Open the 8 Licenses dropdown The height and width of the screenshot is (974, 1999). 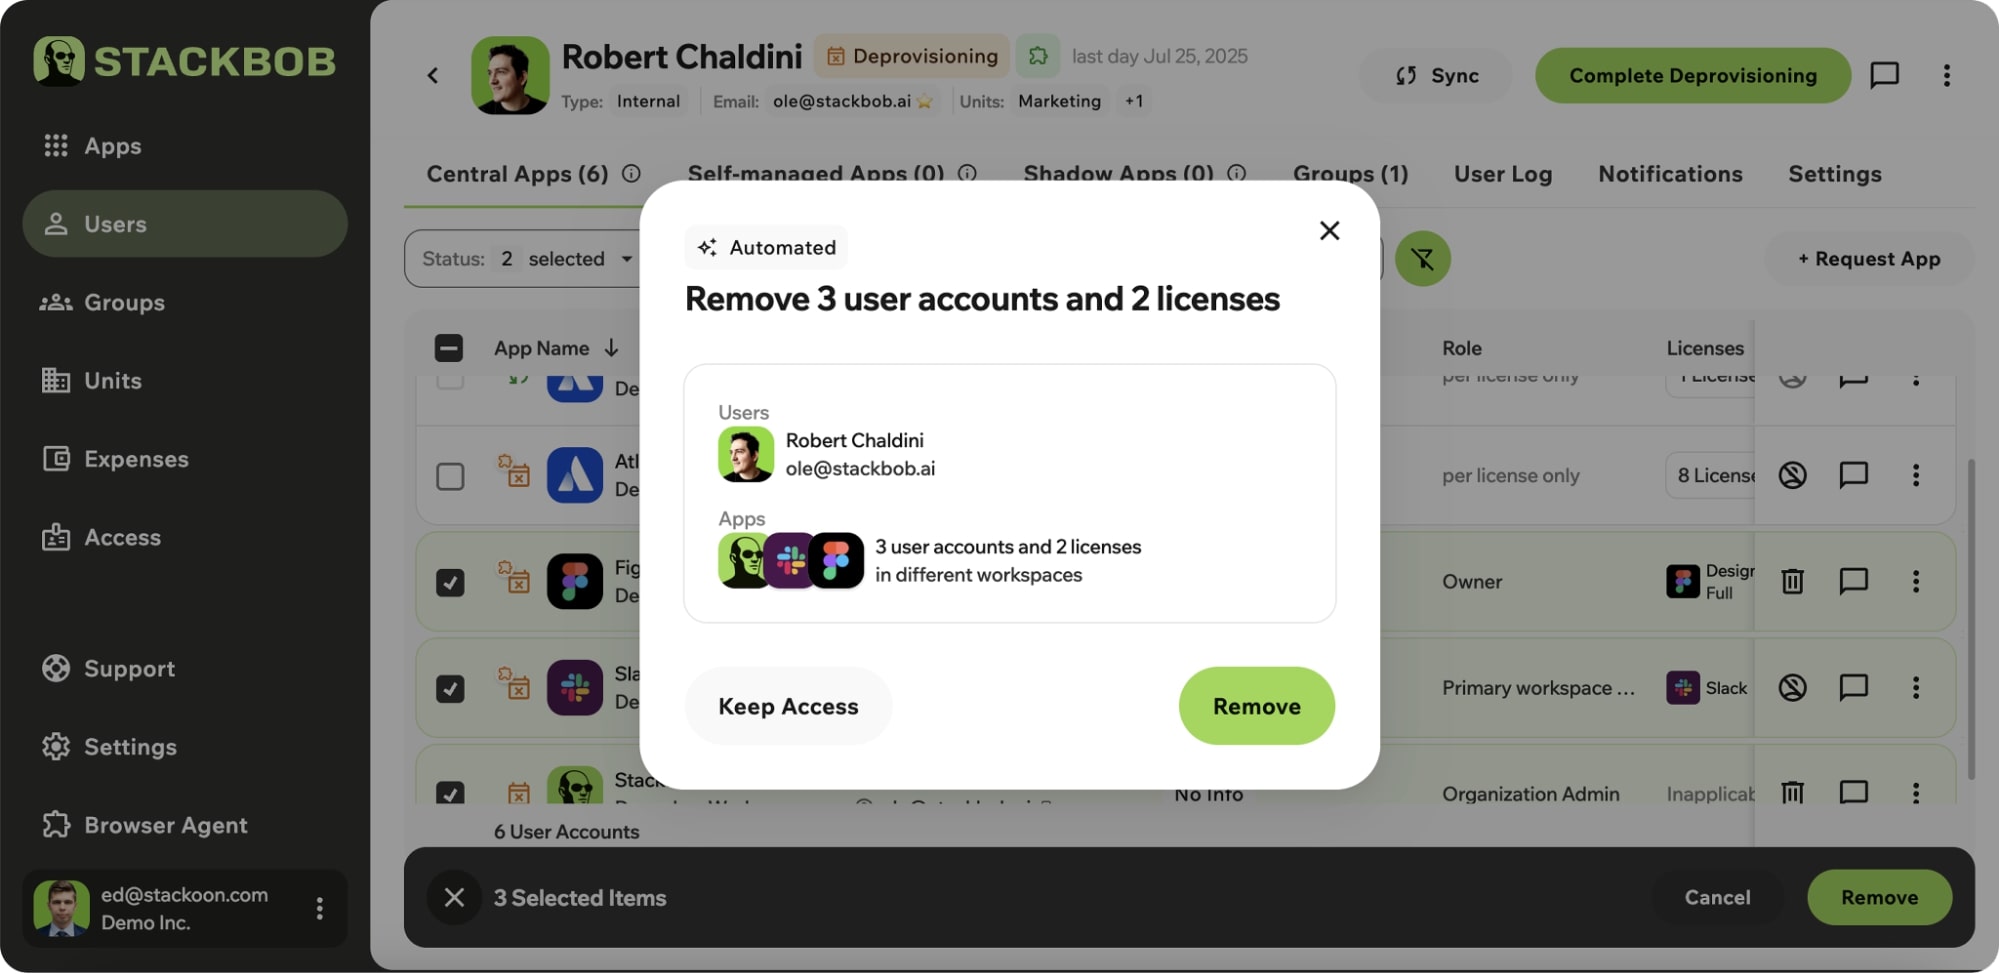[1710, 475]
